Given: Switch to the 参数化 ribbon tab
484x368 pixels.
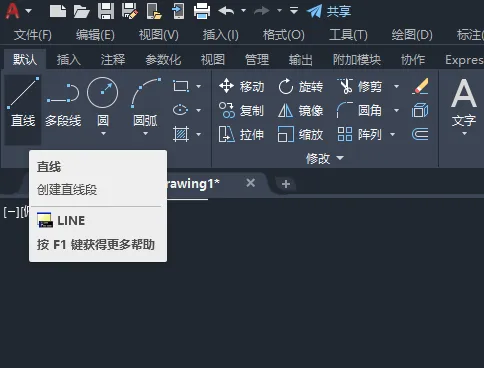Looking at the screenshot, I should pos(163,60).
